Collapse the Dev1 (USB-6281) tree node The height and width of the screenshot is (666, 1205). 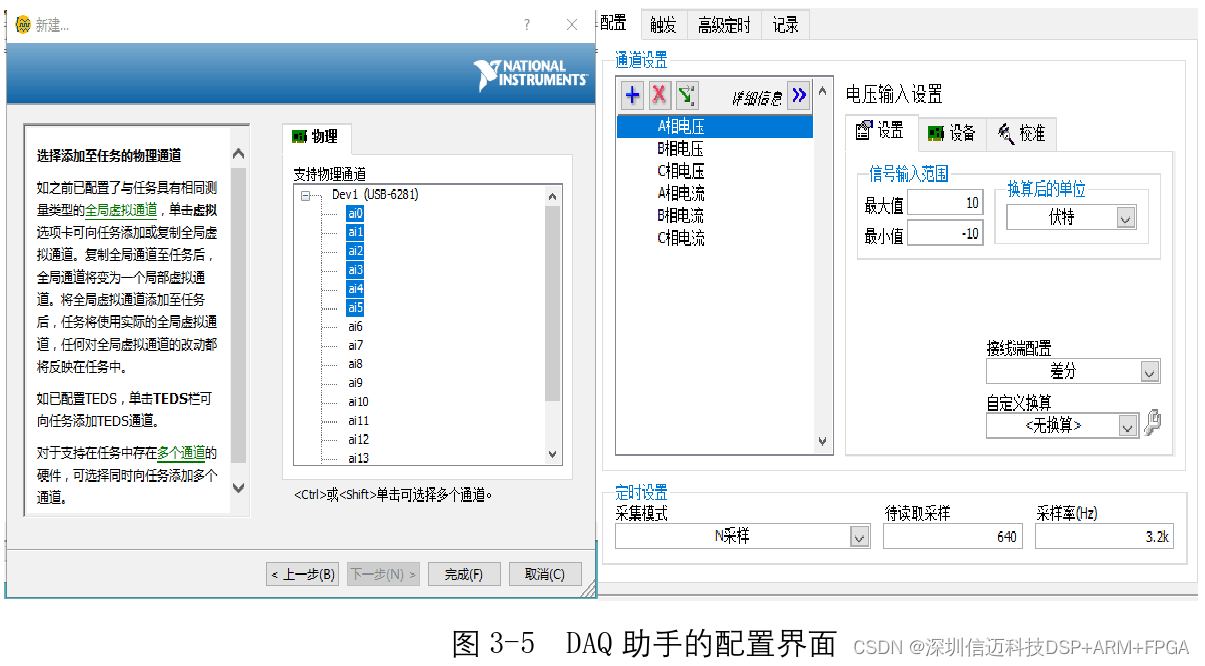[x=306, y=195]
